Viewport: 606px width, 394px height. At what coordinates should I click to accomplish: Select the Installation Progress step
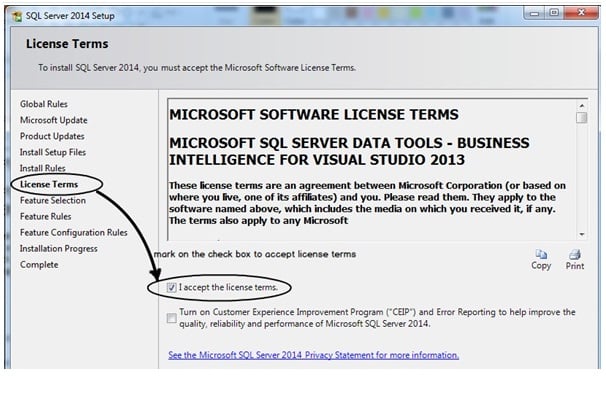coord(59,249)
